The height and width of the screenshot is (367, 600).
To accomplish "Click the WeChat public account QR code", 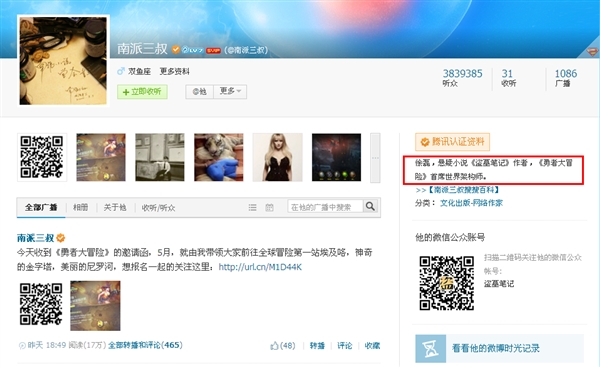I will click(447, 283).
